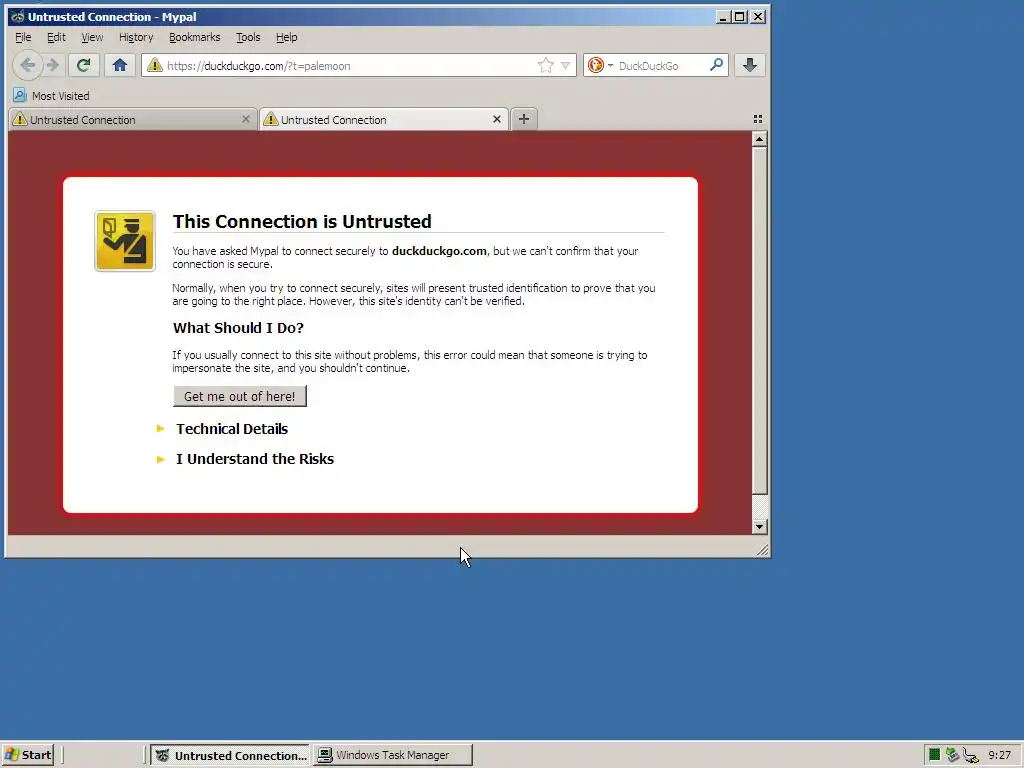1024x768 pixels.
Task: Click the 'This Connection is Untrusted' heading
Action: [302, 221]
